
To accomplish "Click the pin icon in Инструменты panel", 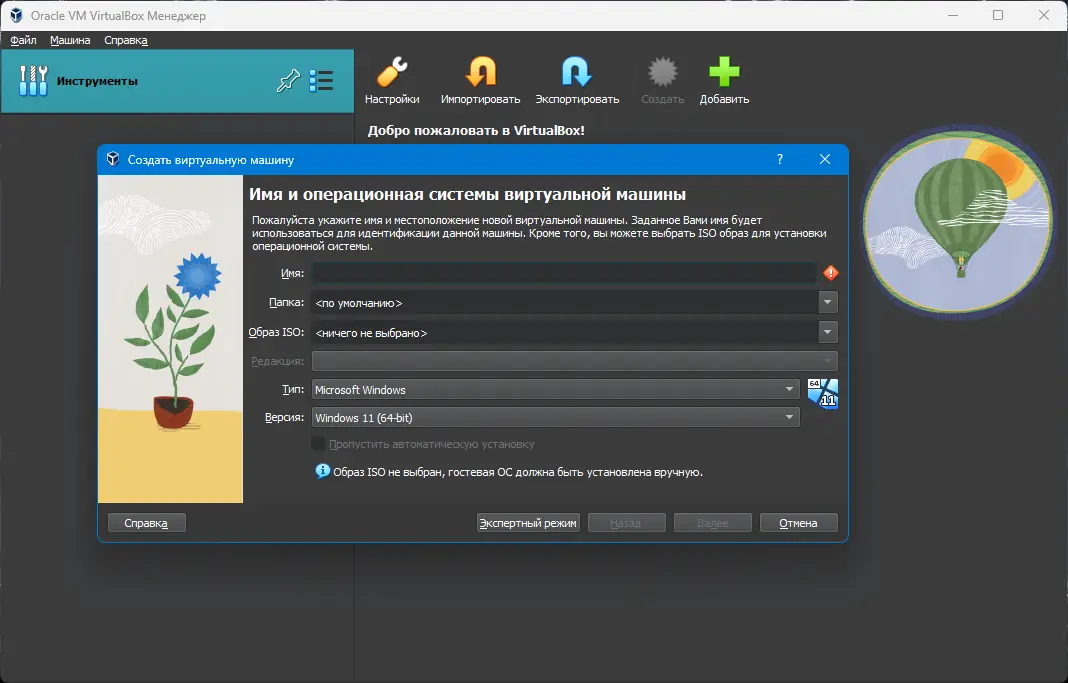I will (x=288, y=80).
